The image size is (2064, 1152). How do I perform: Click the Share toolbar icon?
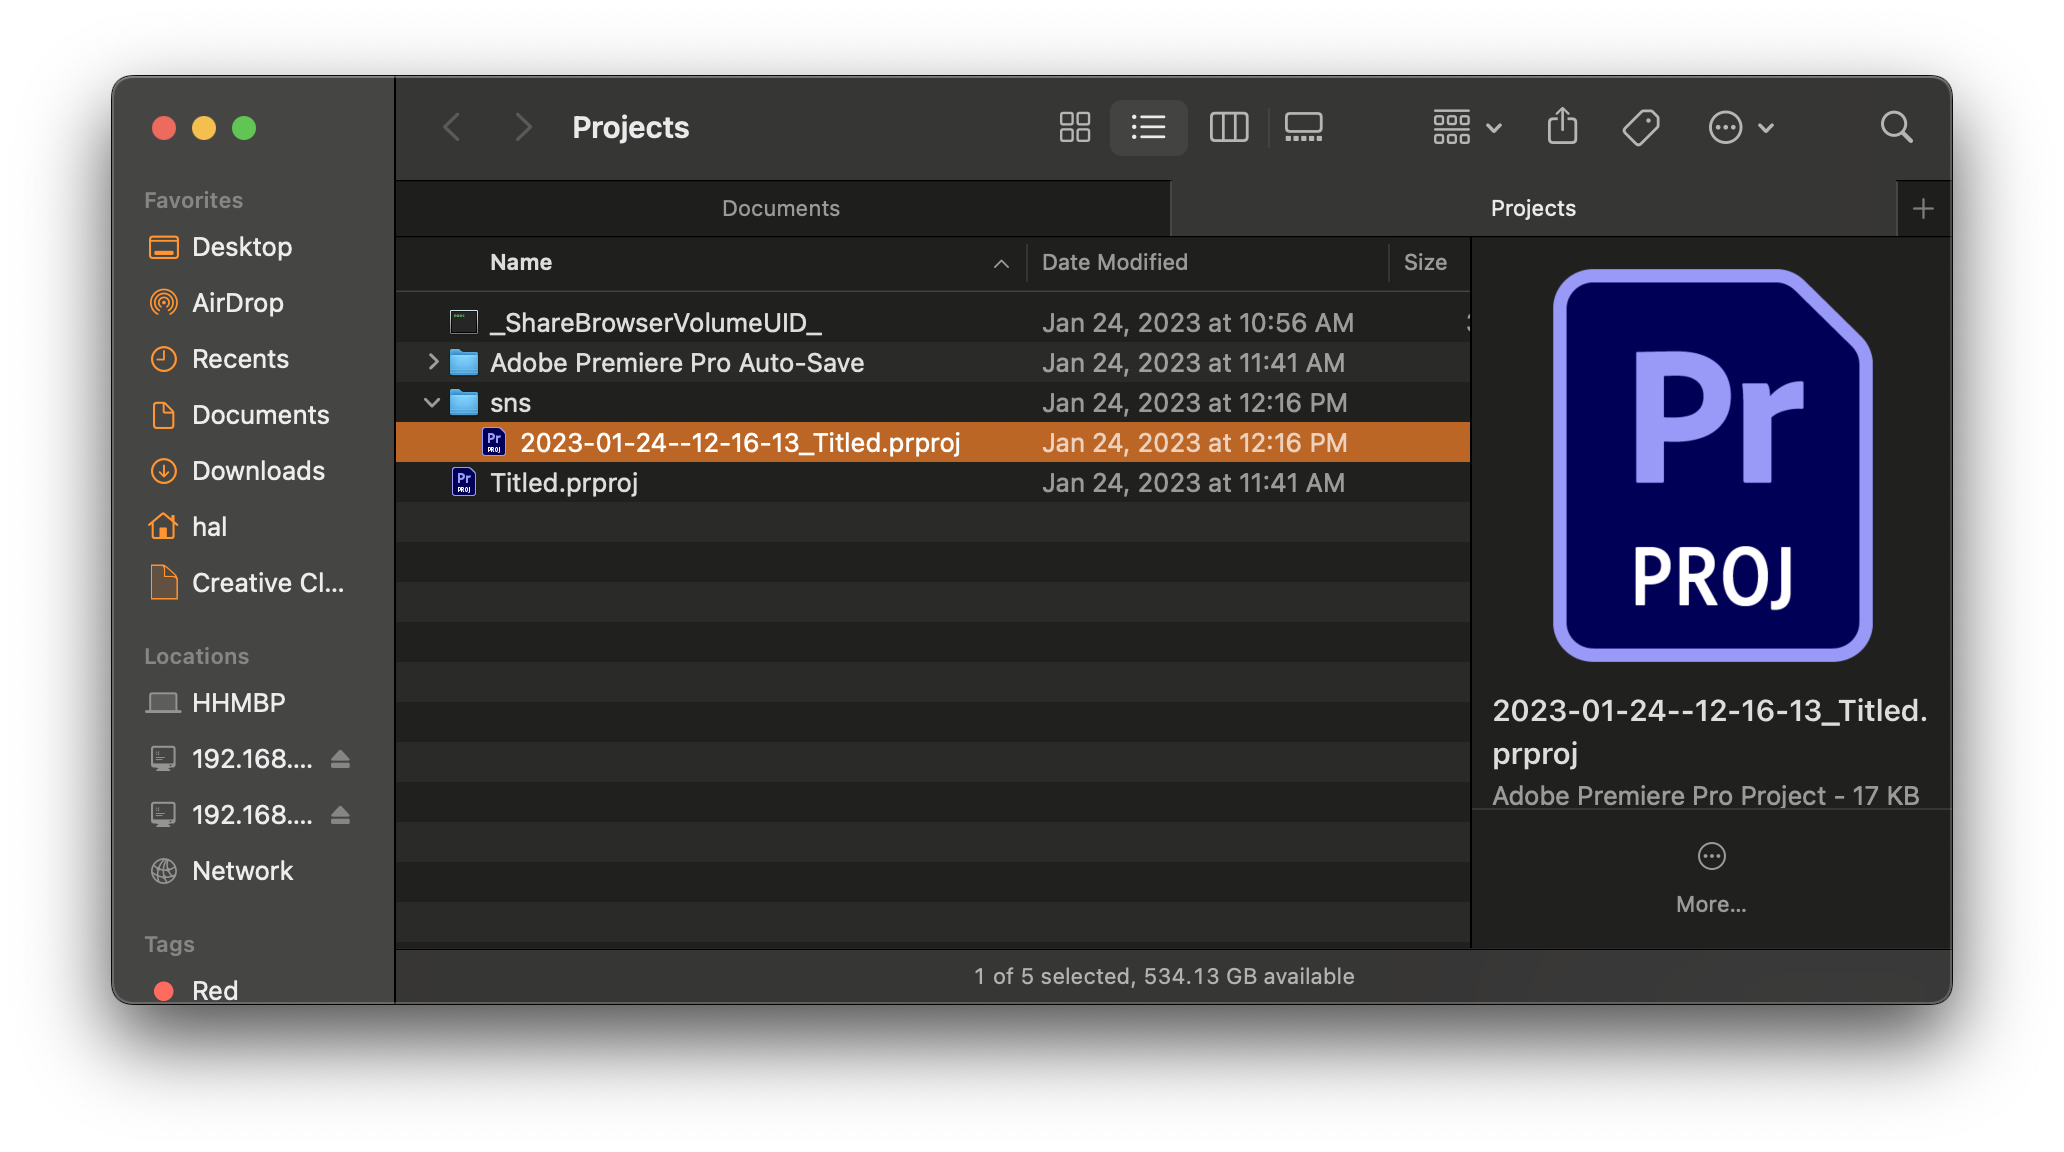pyautogui.click(x=1562, y=127)
